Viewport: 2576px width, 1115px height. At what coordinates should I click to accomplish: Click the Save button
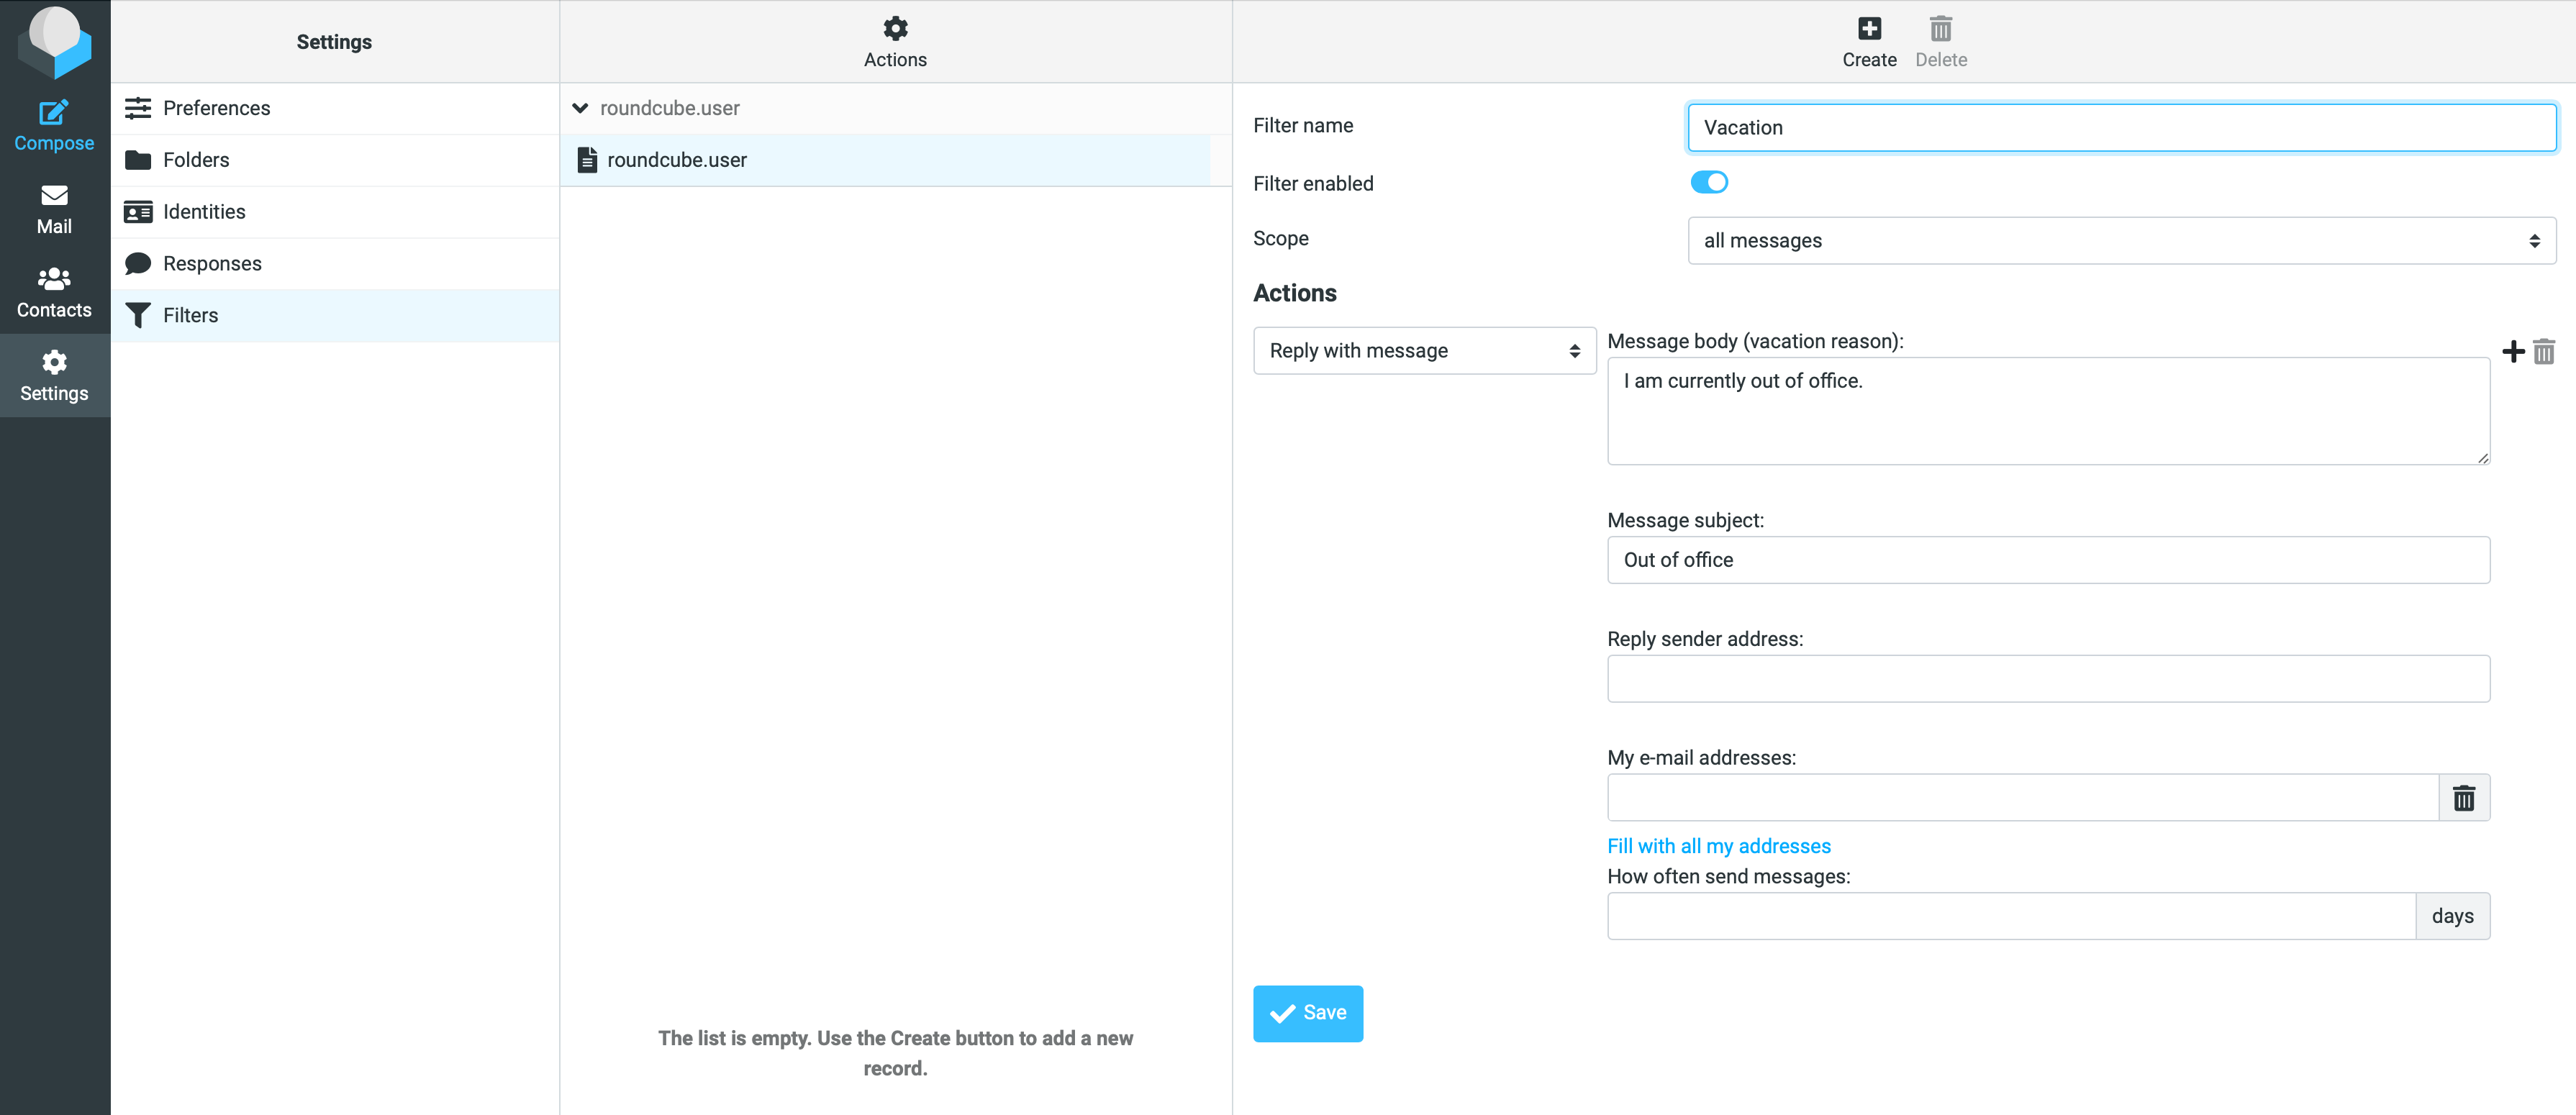[x=1307, y=1013]
